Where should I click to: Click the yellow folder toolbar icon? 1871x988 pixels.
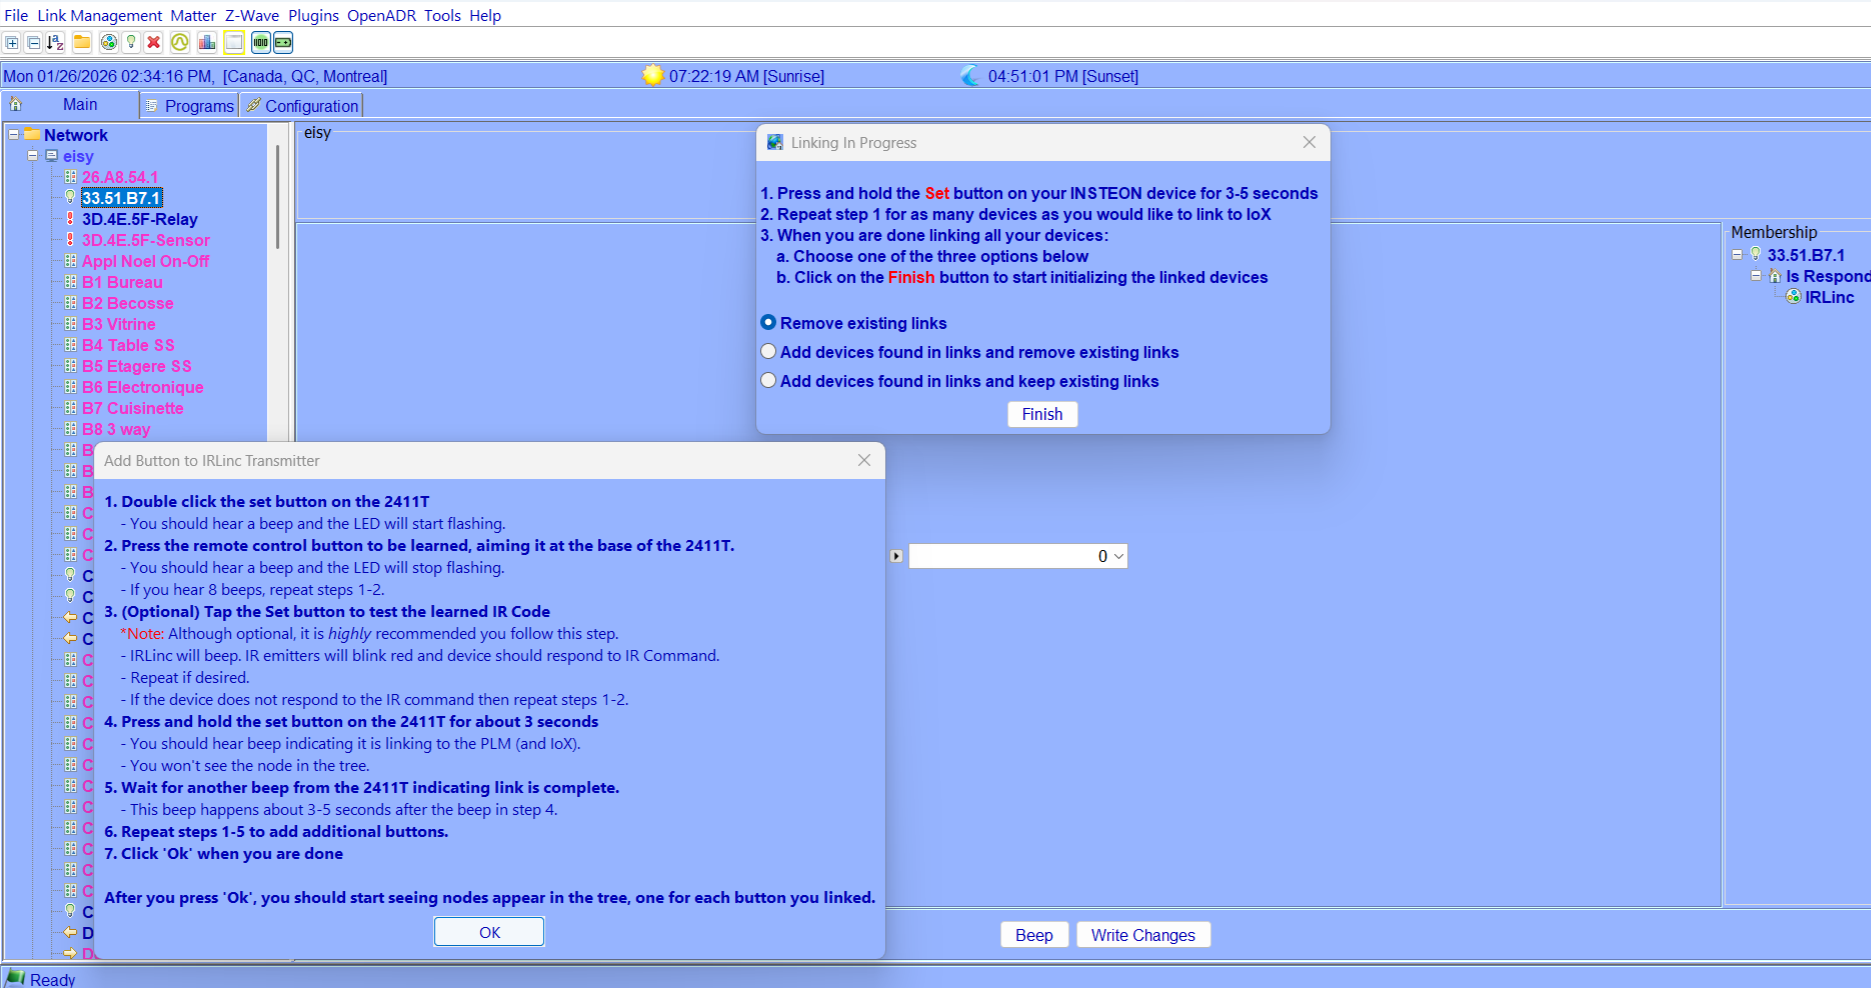pos(82,42)
